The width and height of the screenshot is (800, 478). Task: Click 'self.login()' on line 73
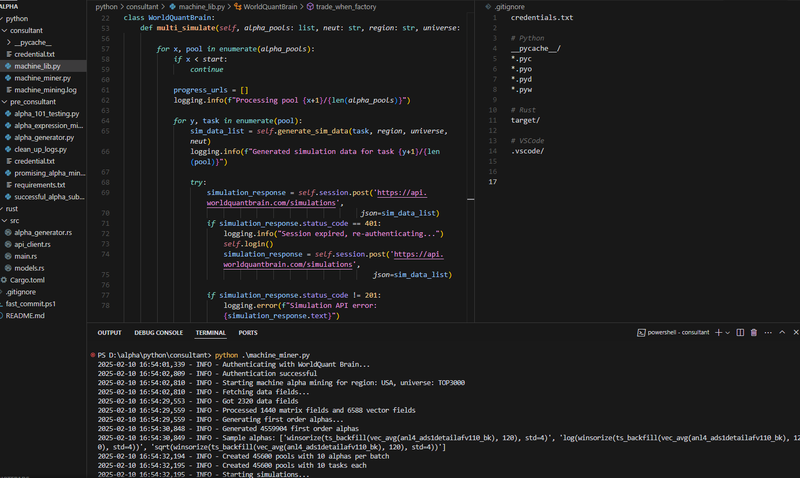[x=248, y=244]
